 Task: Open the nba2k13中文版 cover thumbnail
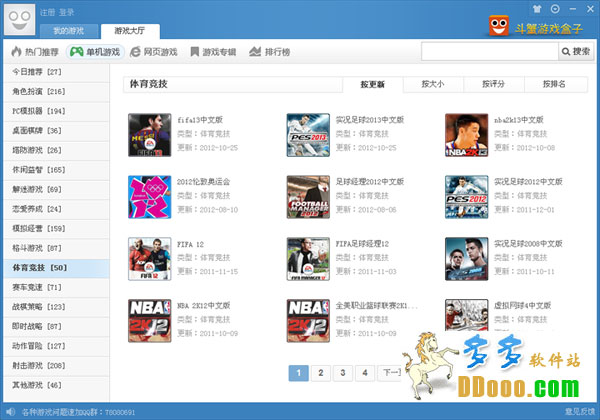[466, 135]
